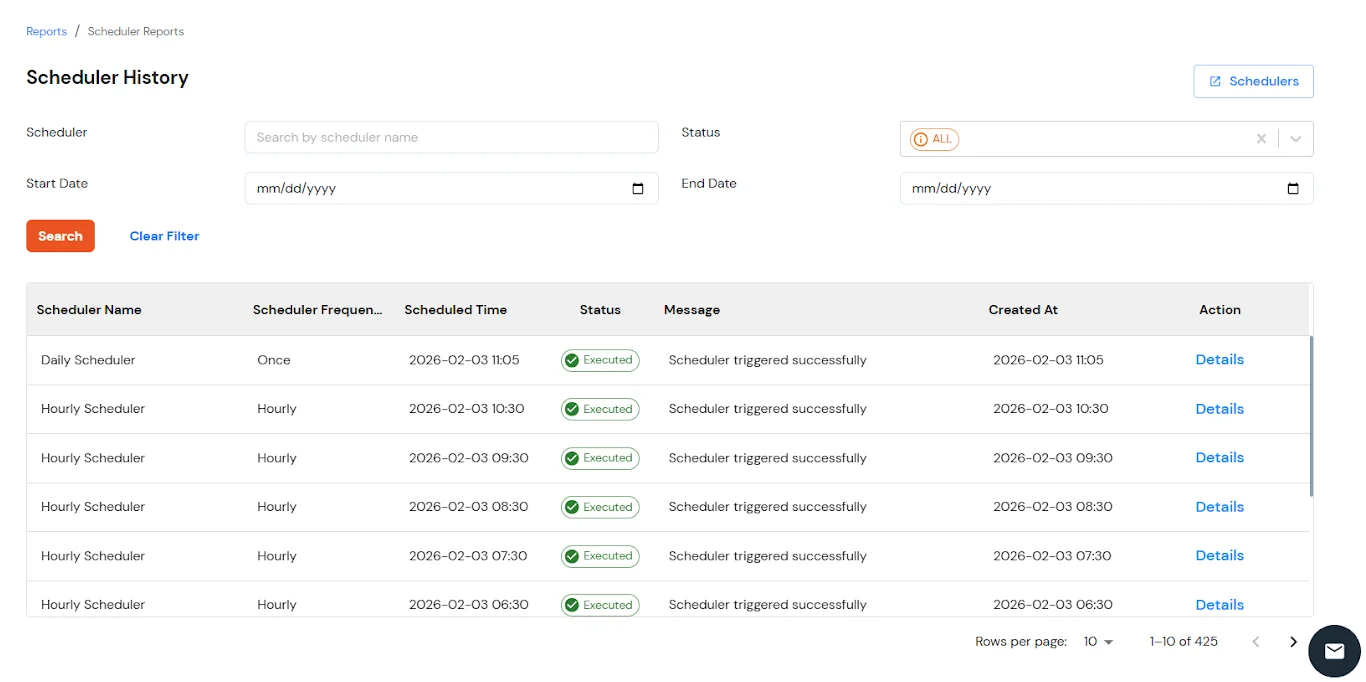Click Clear Filter to reset filters
This screenshot has height=682, width=1366.
(x=164, y=236)
